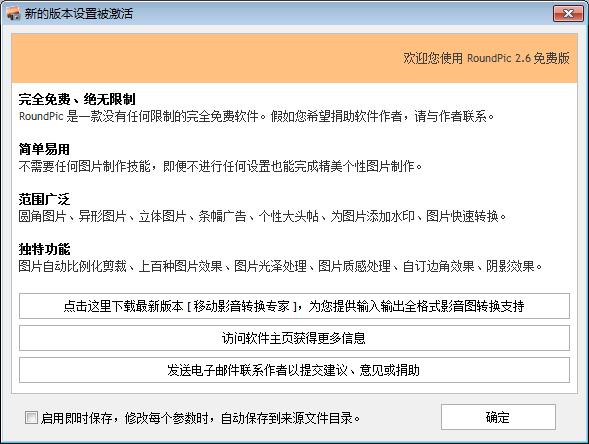This screenshot has width=589, height=444.
Task: Click the 点击这里下载最新版本 移动影音转换专家 button
Action: point(294,306)
